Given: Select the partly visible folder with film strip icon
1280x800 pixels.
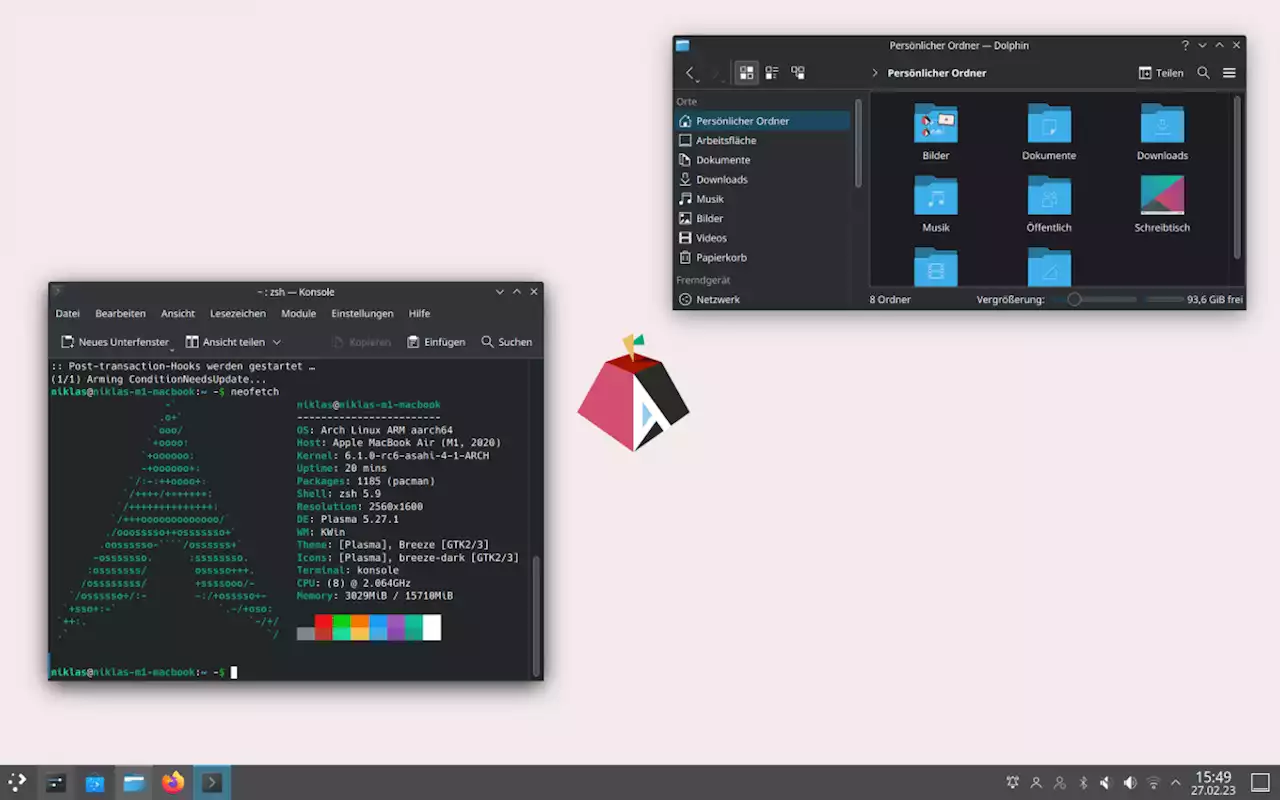Looking at the screenshot, I should (x=936, y=267).
